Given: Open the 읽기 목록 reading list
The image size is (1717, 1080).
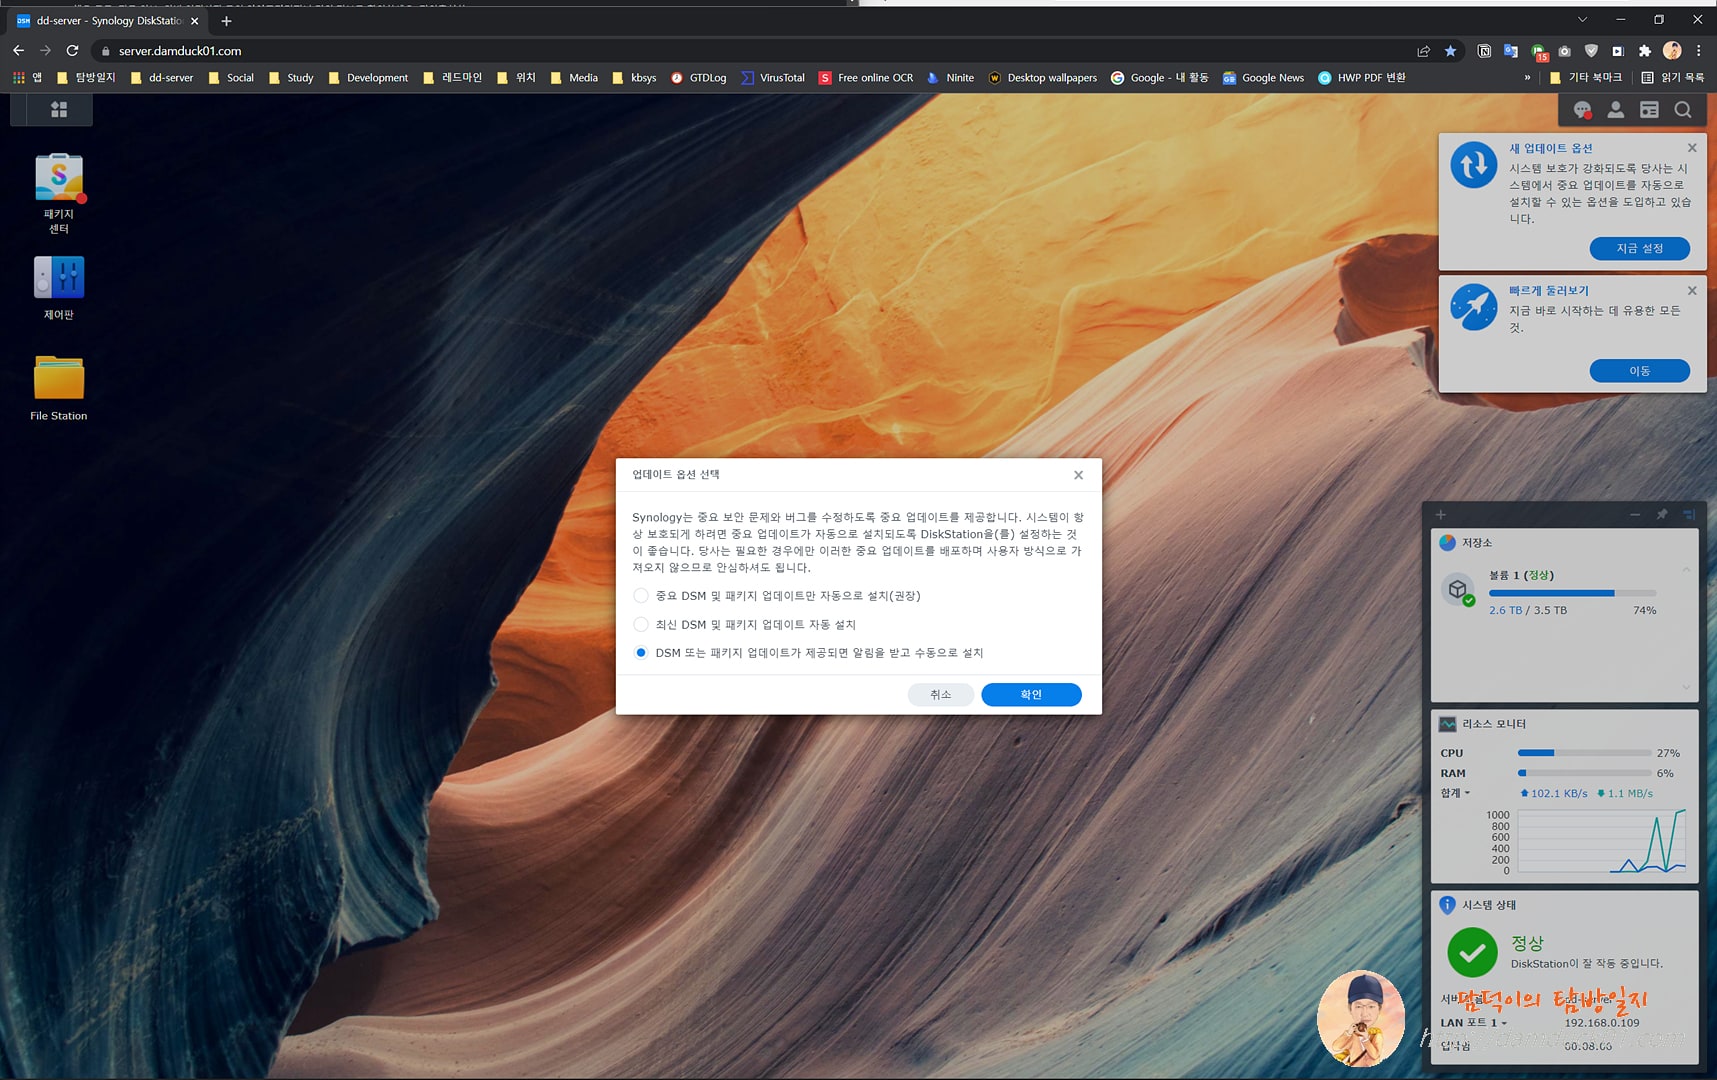Looking at the screenshot, I should pyautogui.click(x=1673, y=78).
